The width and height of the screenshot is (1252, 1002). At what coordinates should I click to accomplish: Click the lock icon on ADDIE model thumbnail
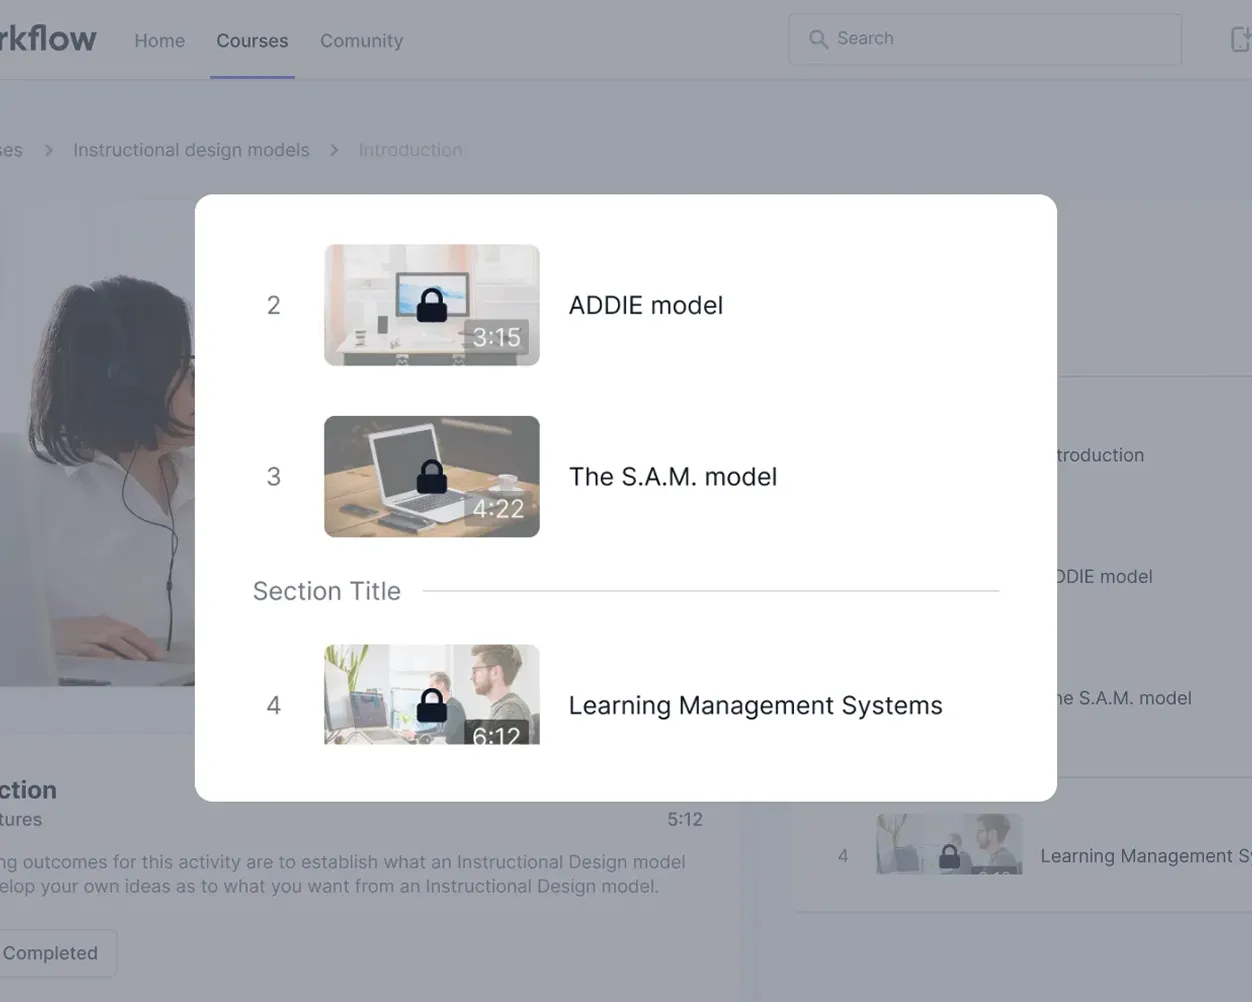tap(432, 304)
